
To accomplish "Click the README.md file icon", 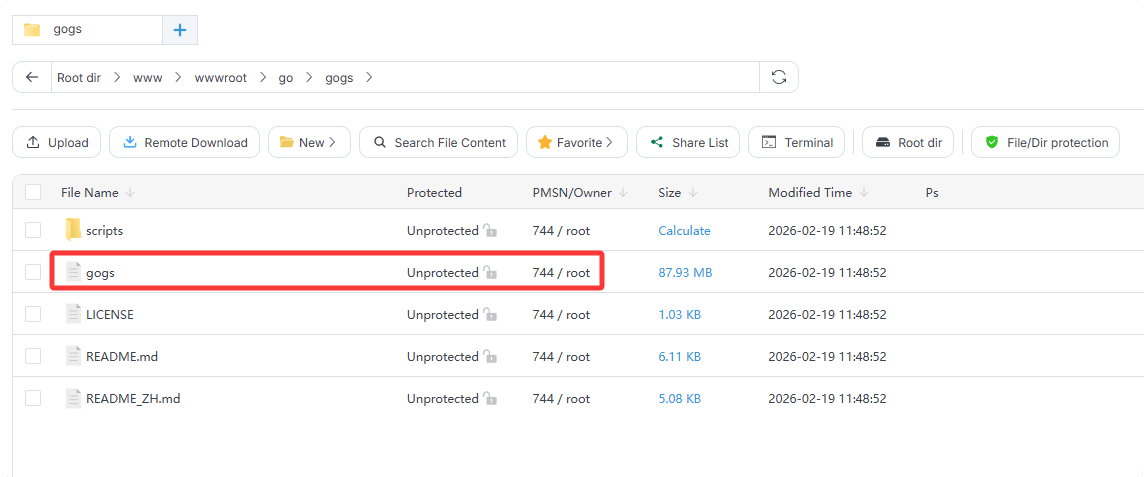I will click(x=73, y=356).
